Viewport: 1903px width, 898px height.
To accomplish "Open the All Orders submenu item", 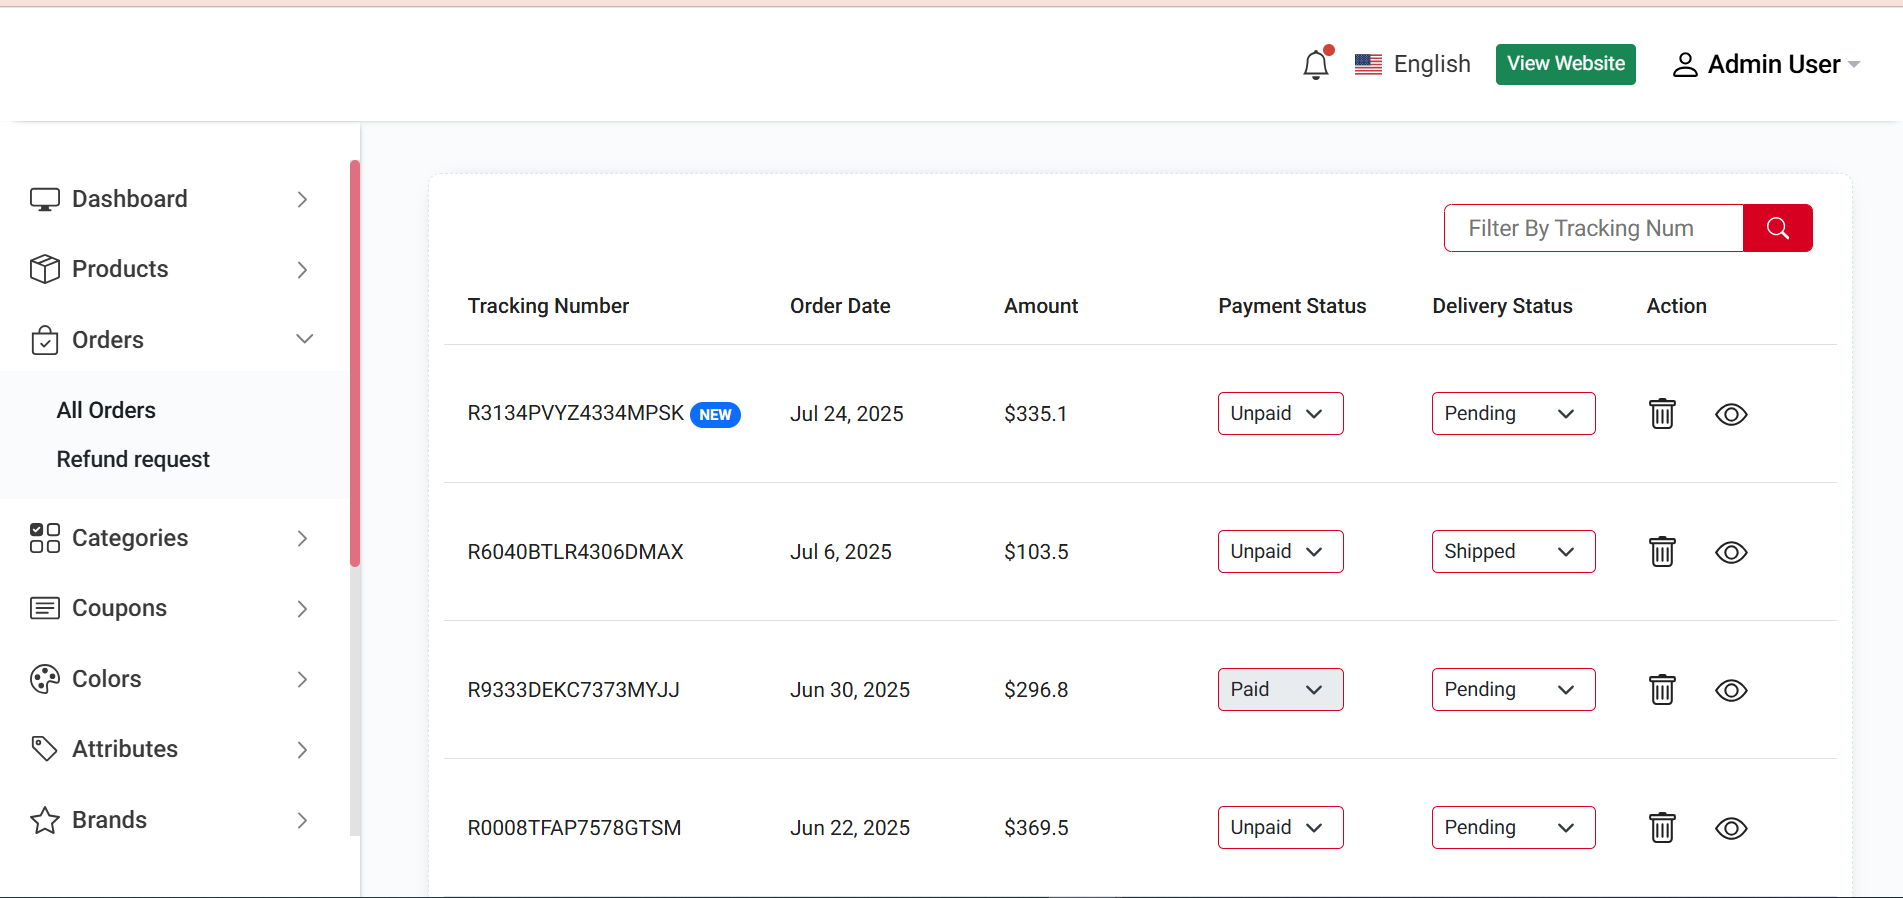I will (x=106, y=410).
